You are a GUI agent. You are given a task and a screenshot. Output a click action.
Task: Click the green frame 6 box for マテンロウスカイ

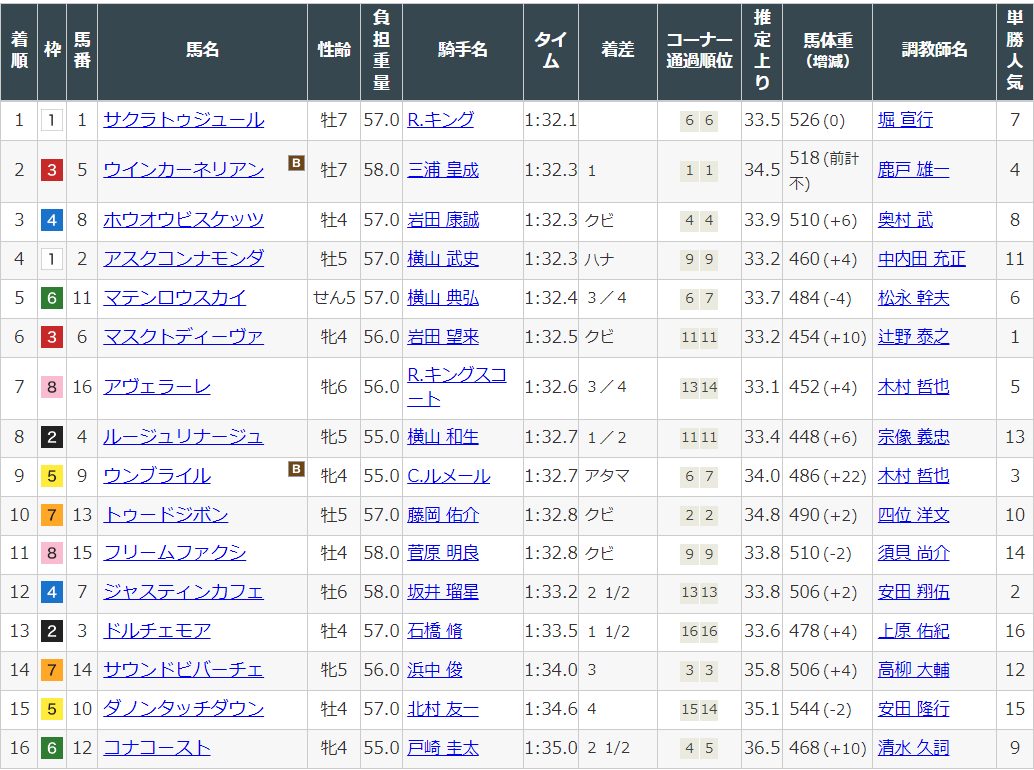(52, 298)
